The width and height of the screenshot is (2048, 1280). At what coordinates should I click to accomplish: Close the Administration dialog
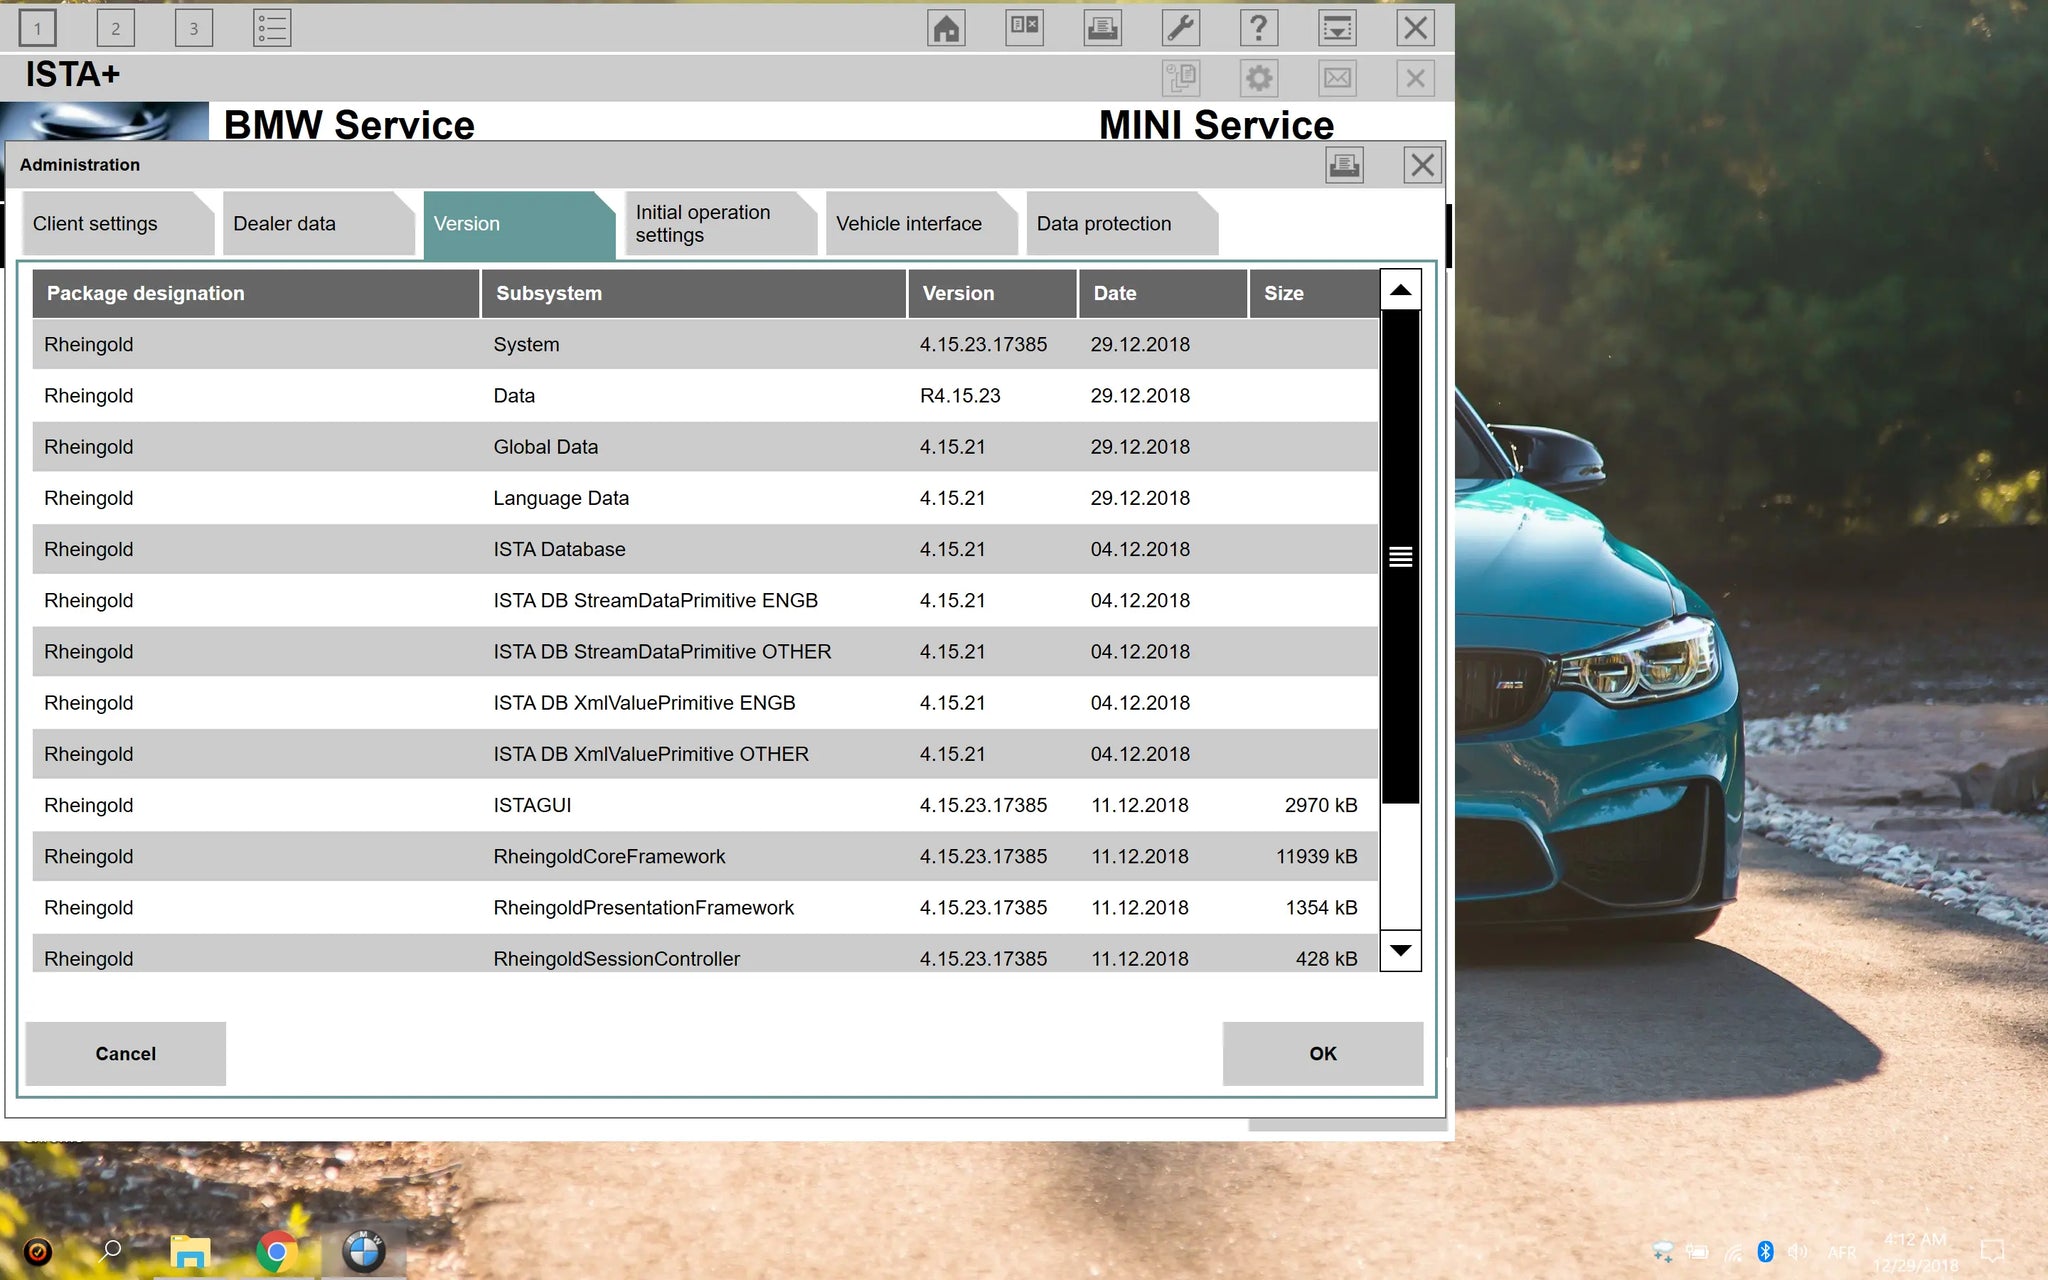pos(1422,165)
